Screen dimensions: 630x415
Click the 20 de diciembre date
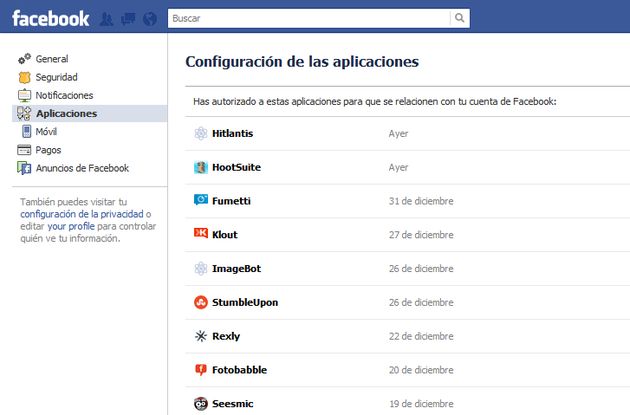pos(421,370)
